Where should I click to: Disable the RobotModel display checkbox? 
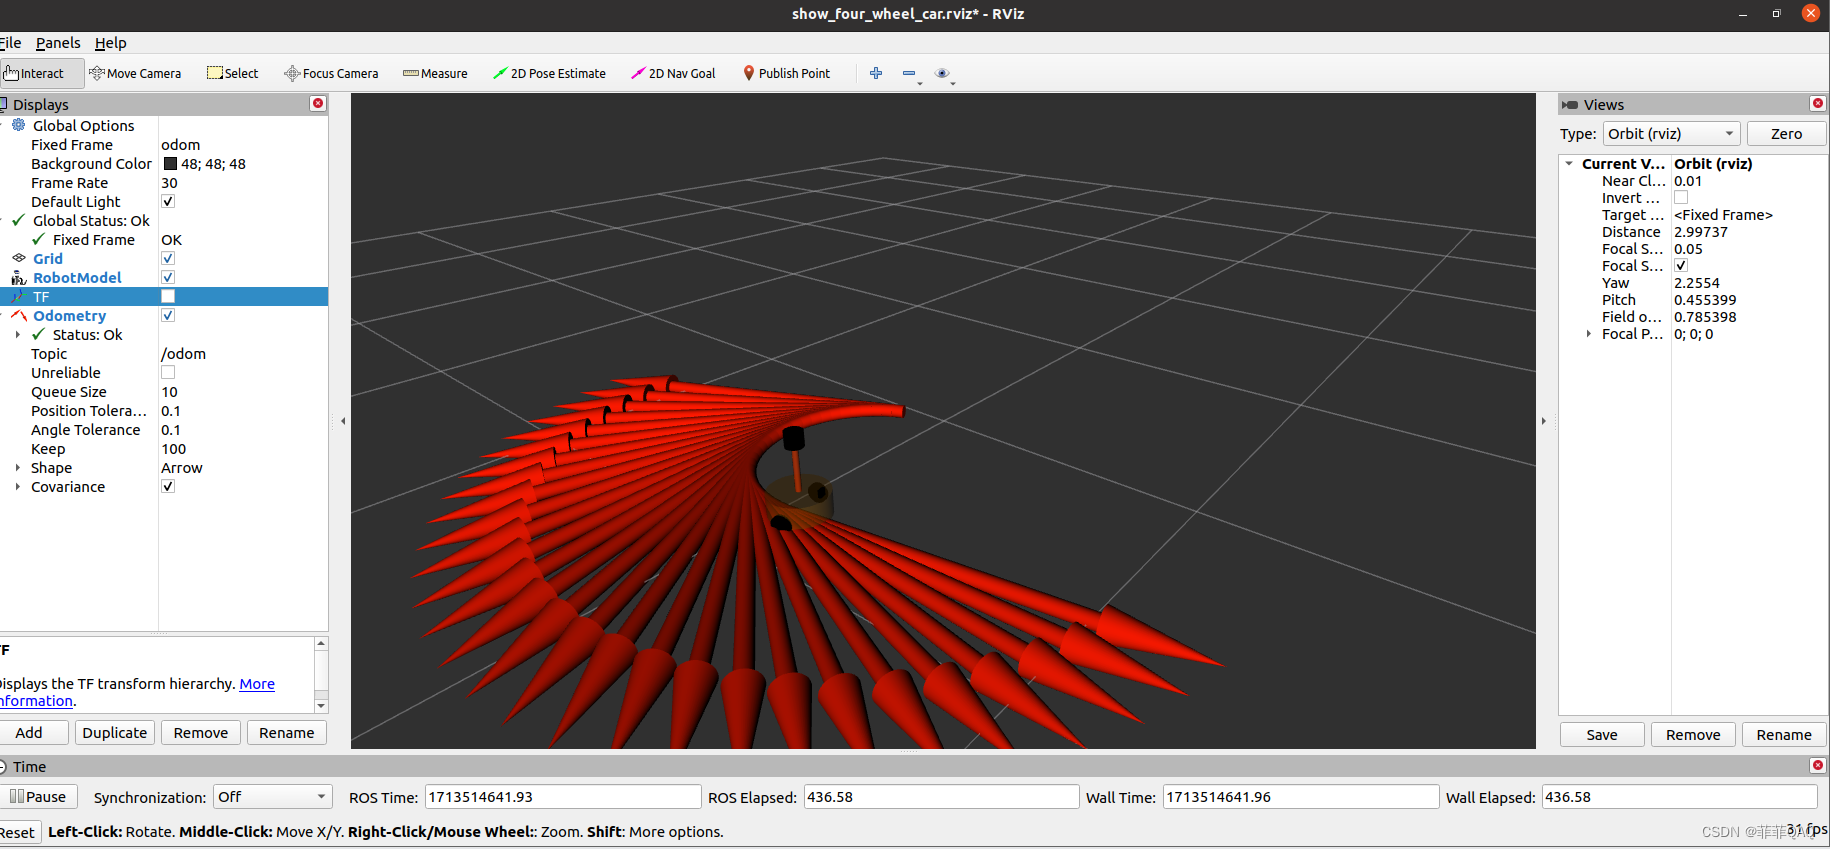coord(168,277)
